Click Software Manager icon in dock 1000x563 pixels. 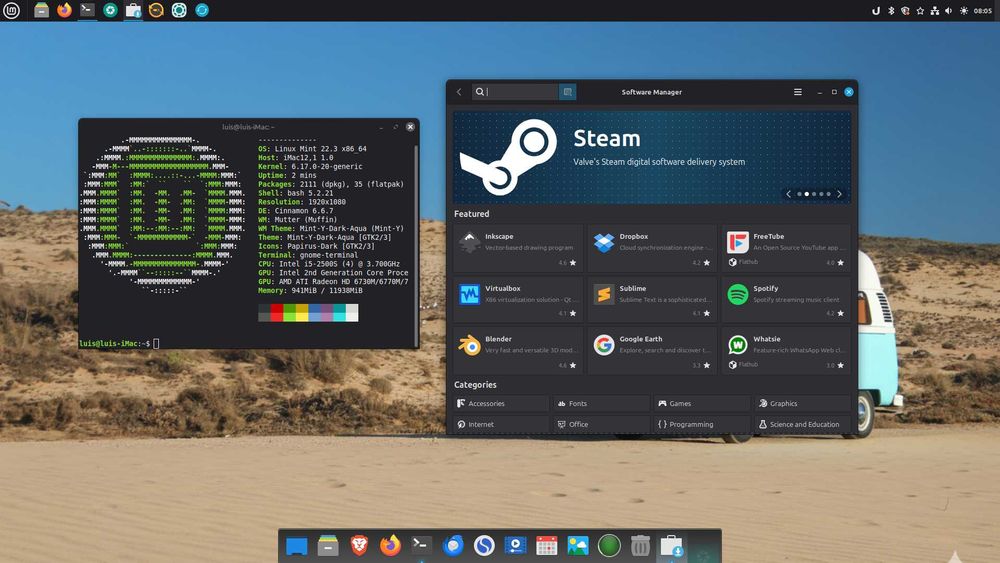coord(672,546)
